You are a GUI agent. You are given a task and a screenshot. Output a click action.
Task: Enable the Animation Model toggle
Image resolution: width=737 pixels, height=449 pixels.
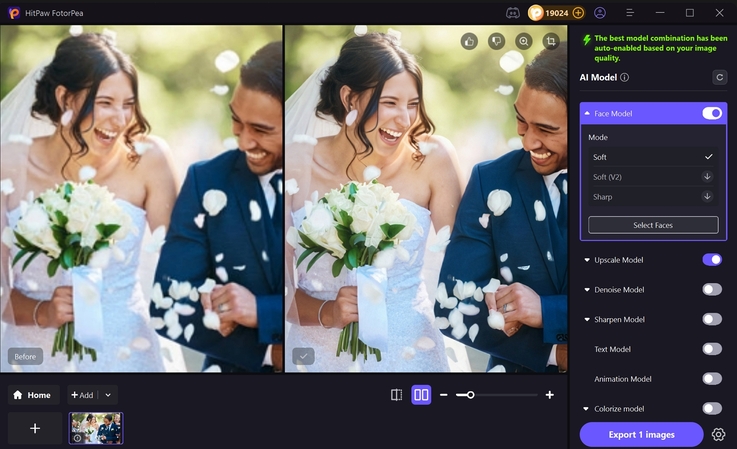pos(712,378)
